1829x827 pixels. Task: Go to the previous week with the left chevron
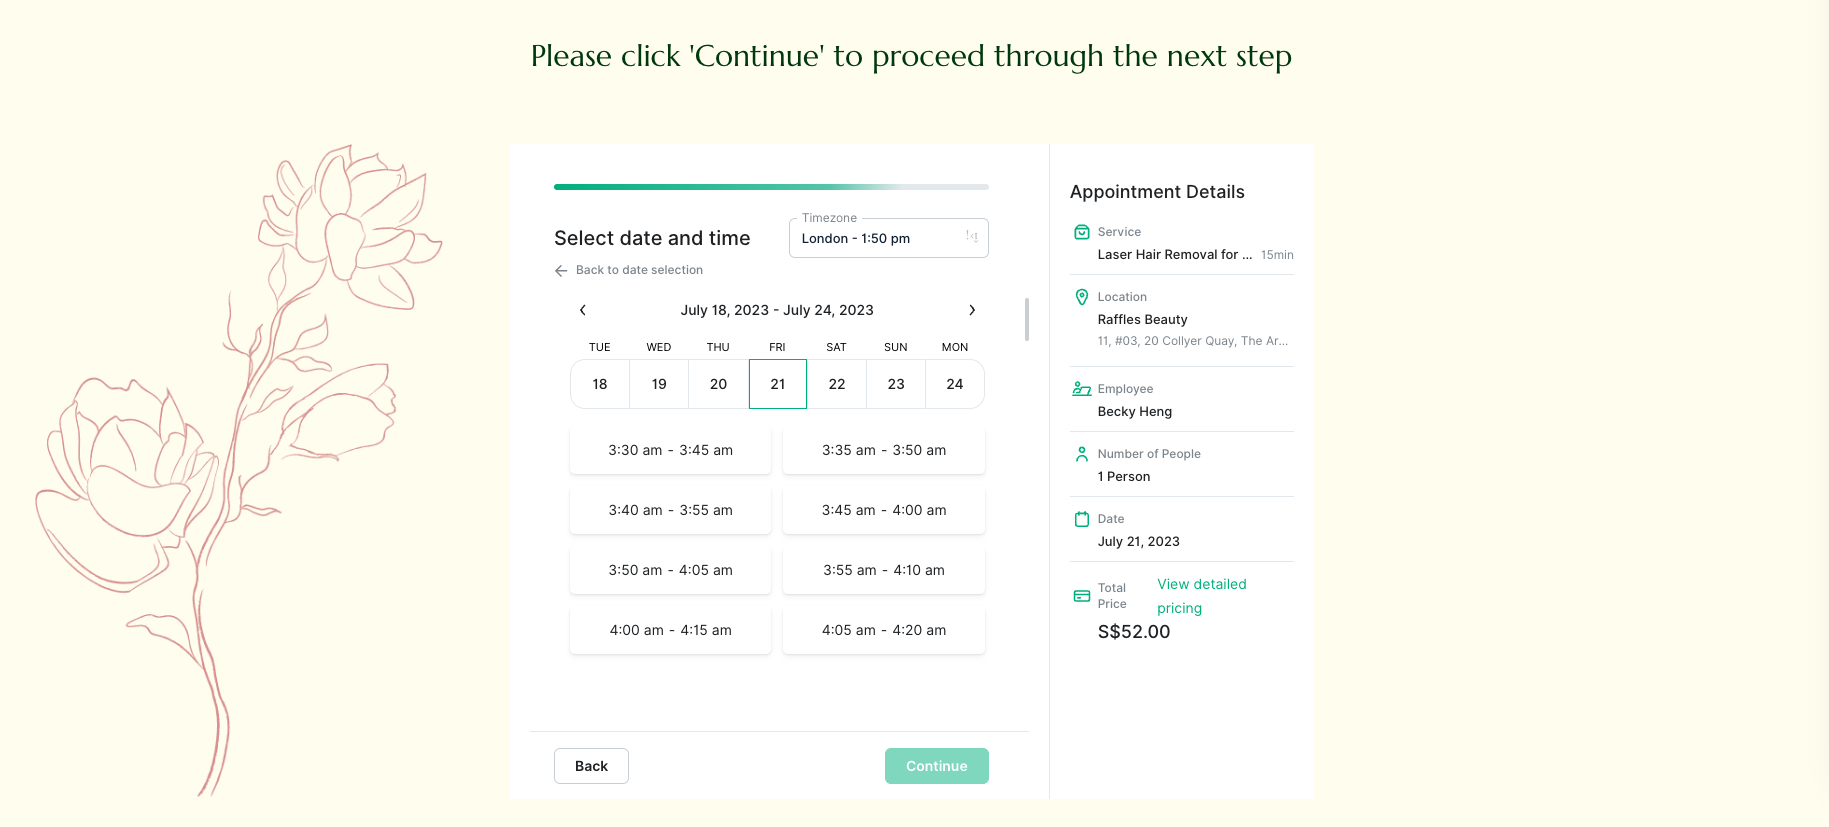[583, 310]
